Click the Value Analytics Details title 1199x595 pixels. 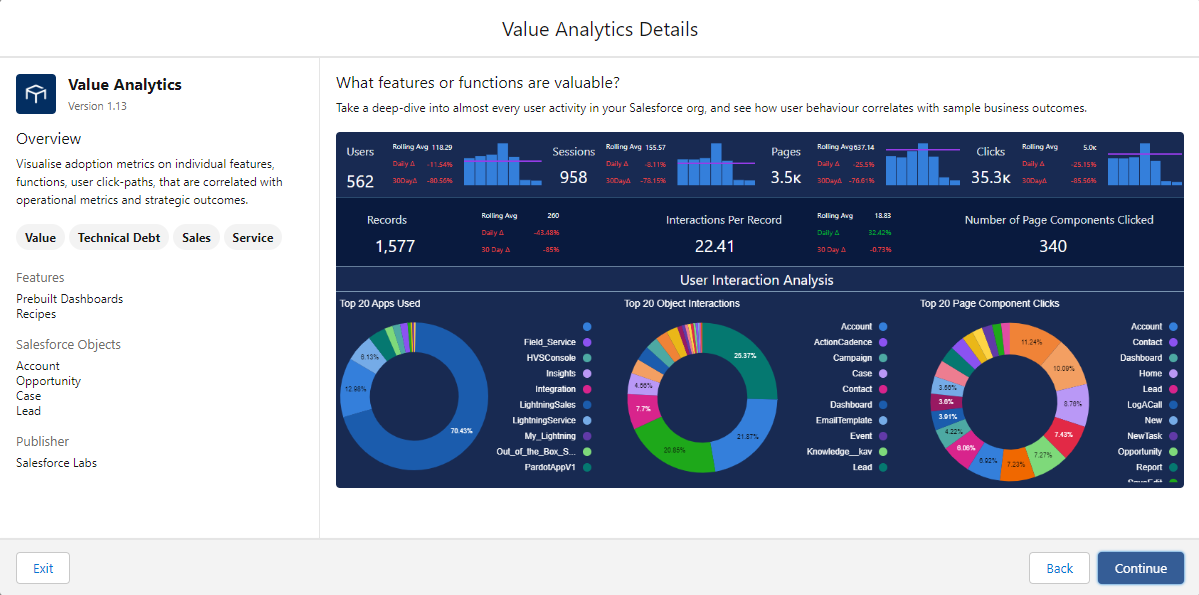click(x=600, y=29)
